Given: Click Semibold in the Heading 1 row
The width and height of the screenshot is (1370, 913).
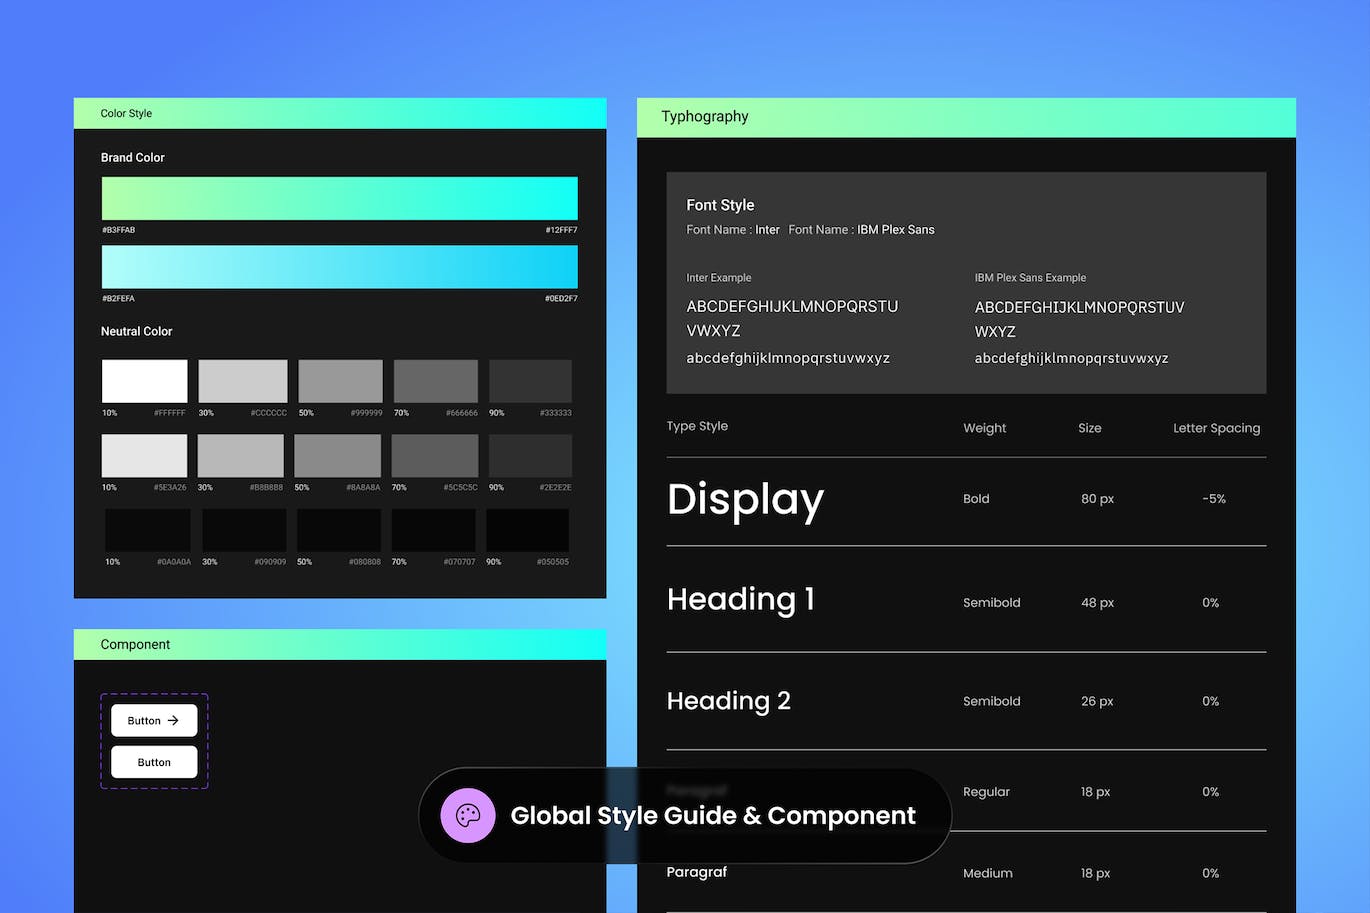Looking at the screenshot, I should (x=992, y=603).
